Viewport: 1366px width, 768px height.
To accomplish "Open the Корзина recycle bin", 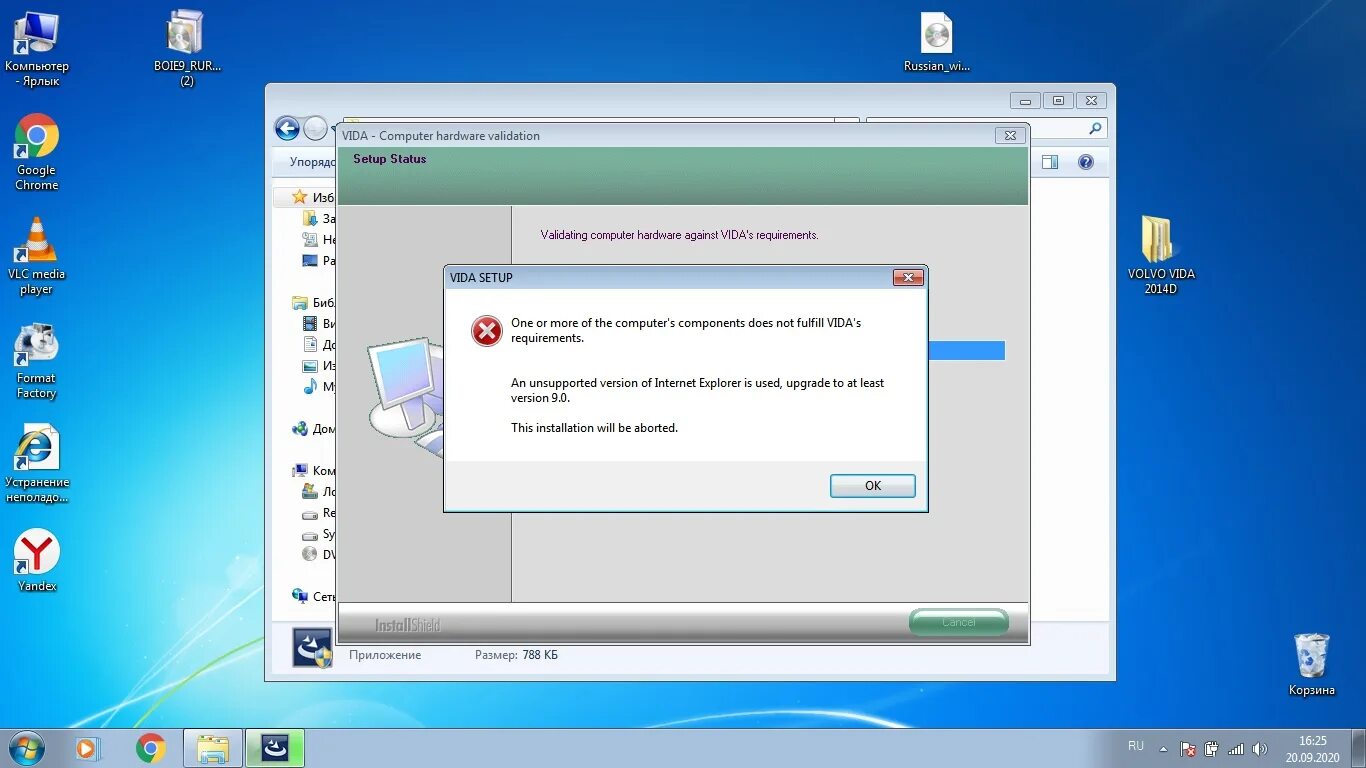I will (1311, 664).
